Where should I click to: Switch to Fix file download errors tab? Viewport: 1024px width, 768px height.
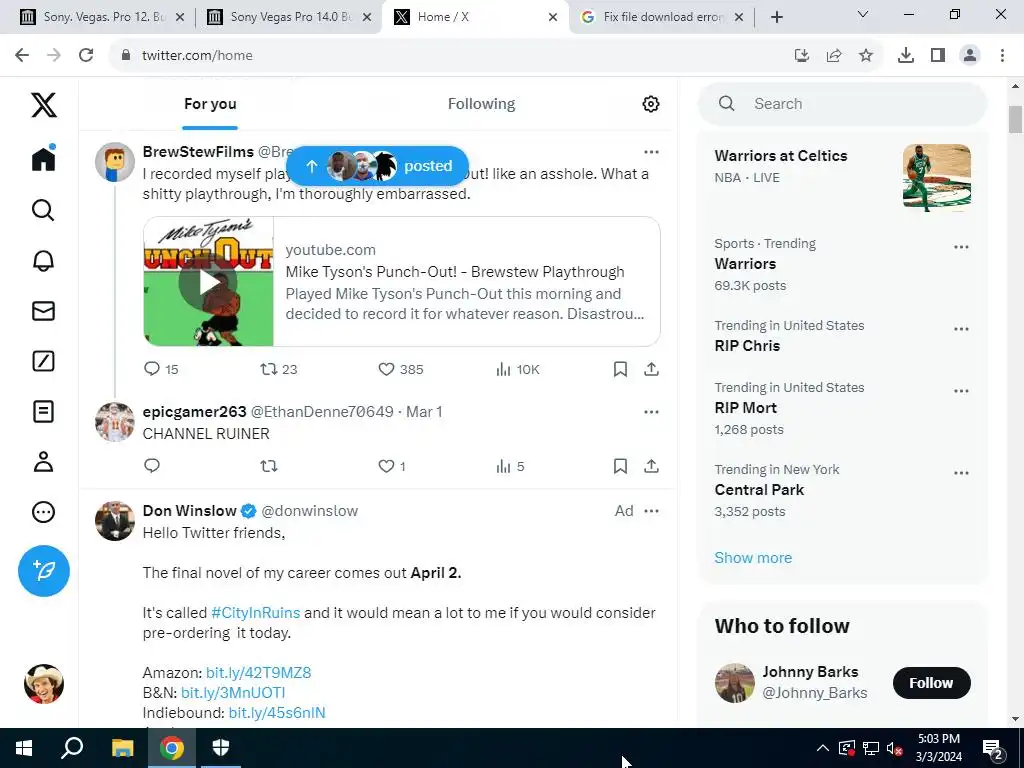662,17
